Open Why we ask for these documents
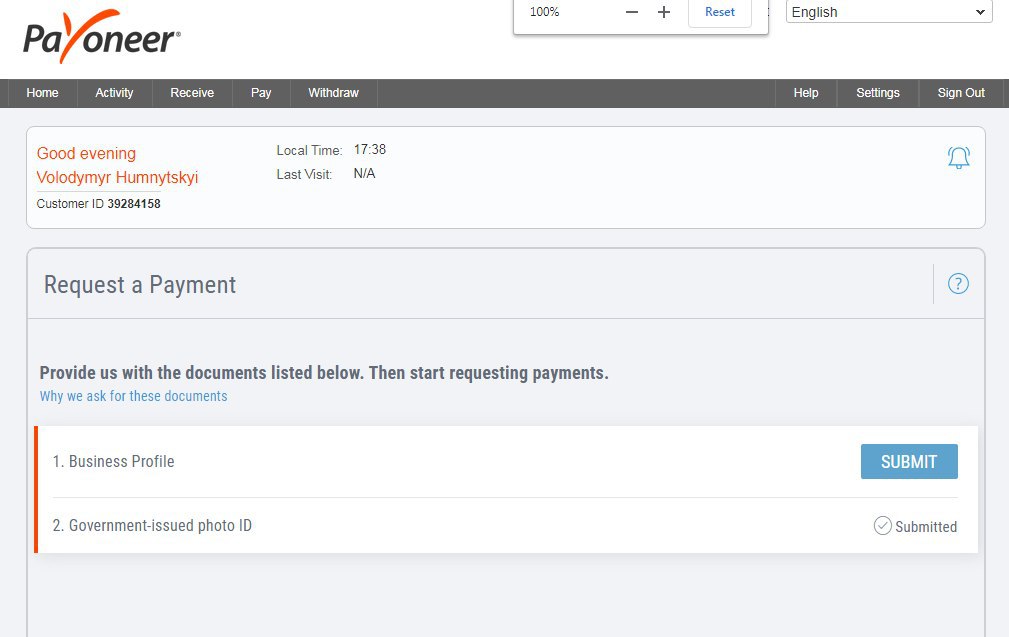Screen dimensions: 1009x637 click(133, 396)
